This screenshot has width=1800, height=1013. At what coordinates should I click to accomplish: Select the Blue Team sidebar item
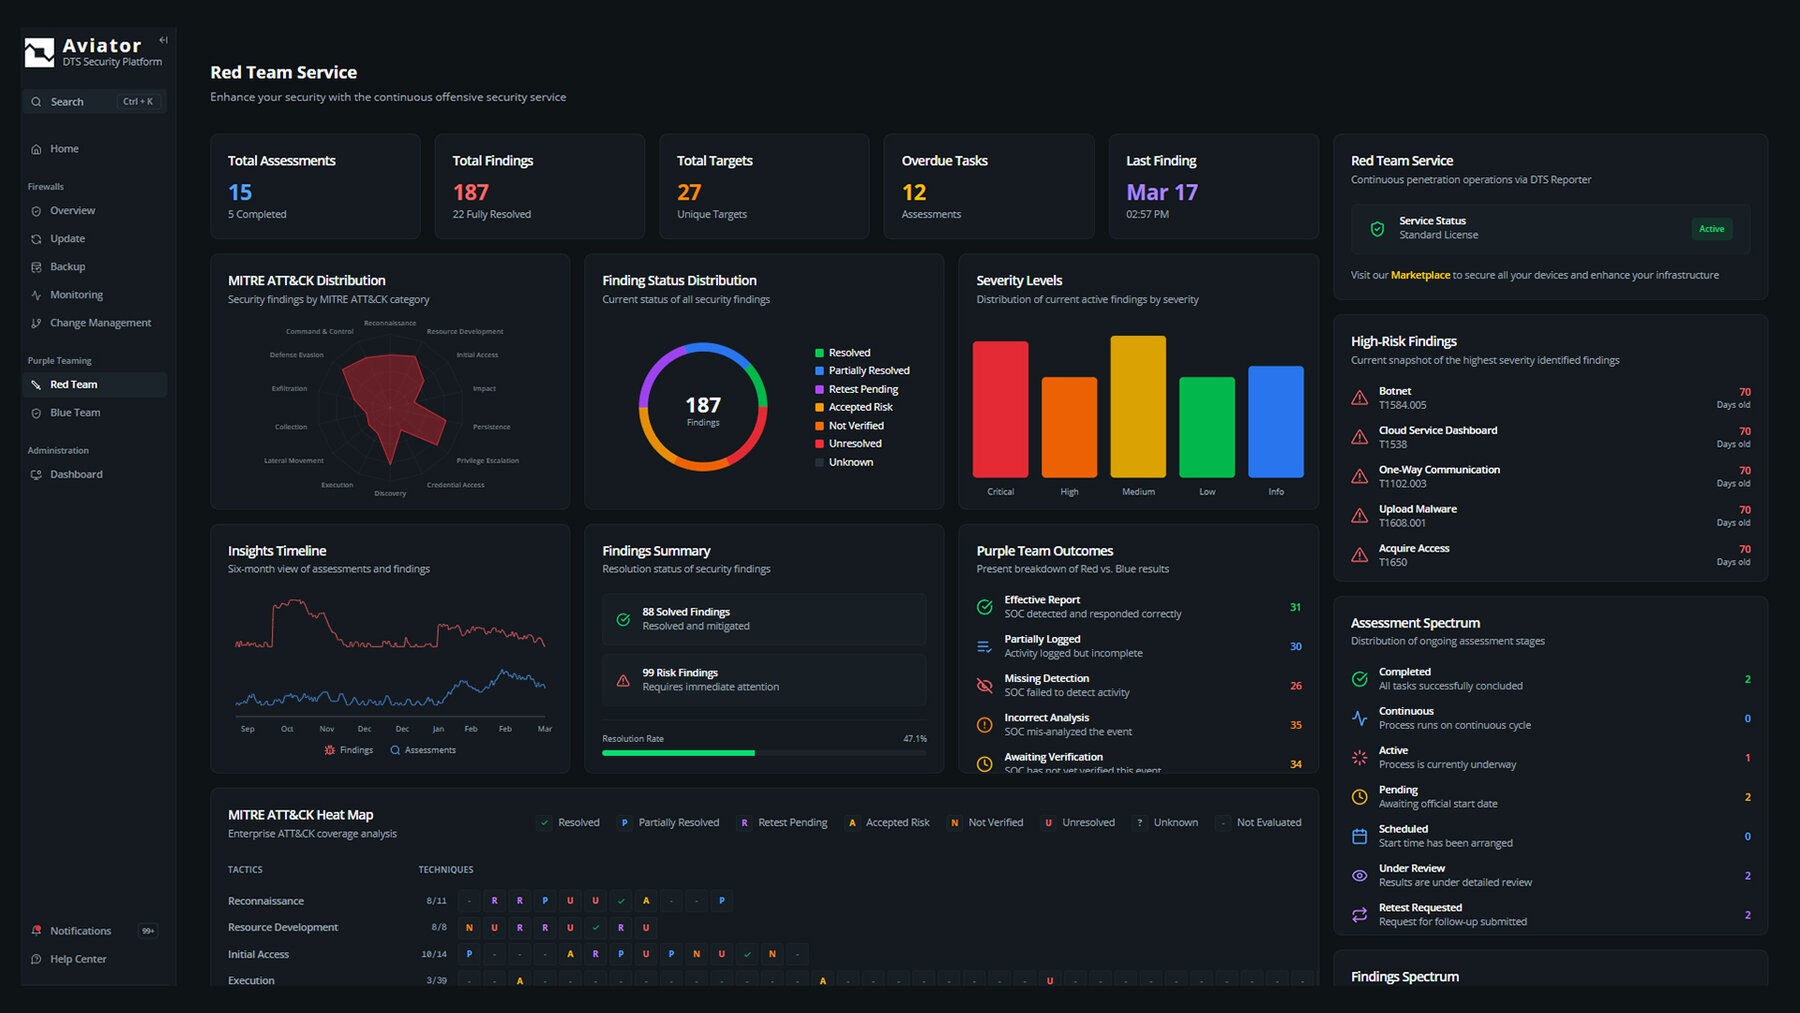click(x=75, y=413)
